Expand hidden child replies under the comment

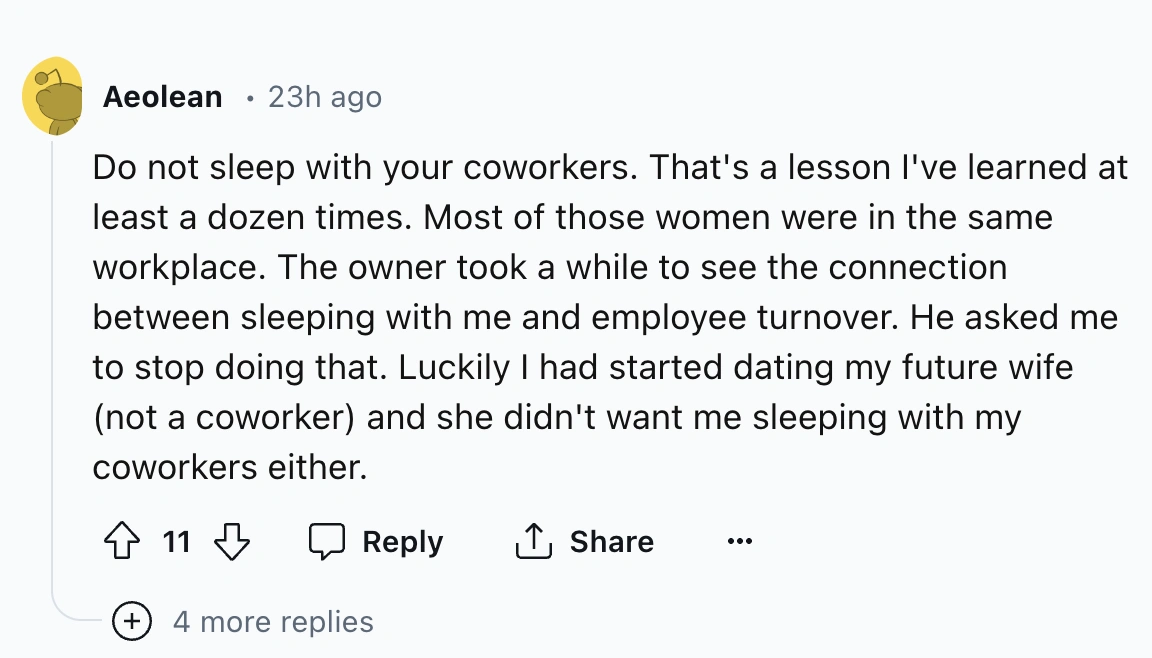(x=130, y=621)
